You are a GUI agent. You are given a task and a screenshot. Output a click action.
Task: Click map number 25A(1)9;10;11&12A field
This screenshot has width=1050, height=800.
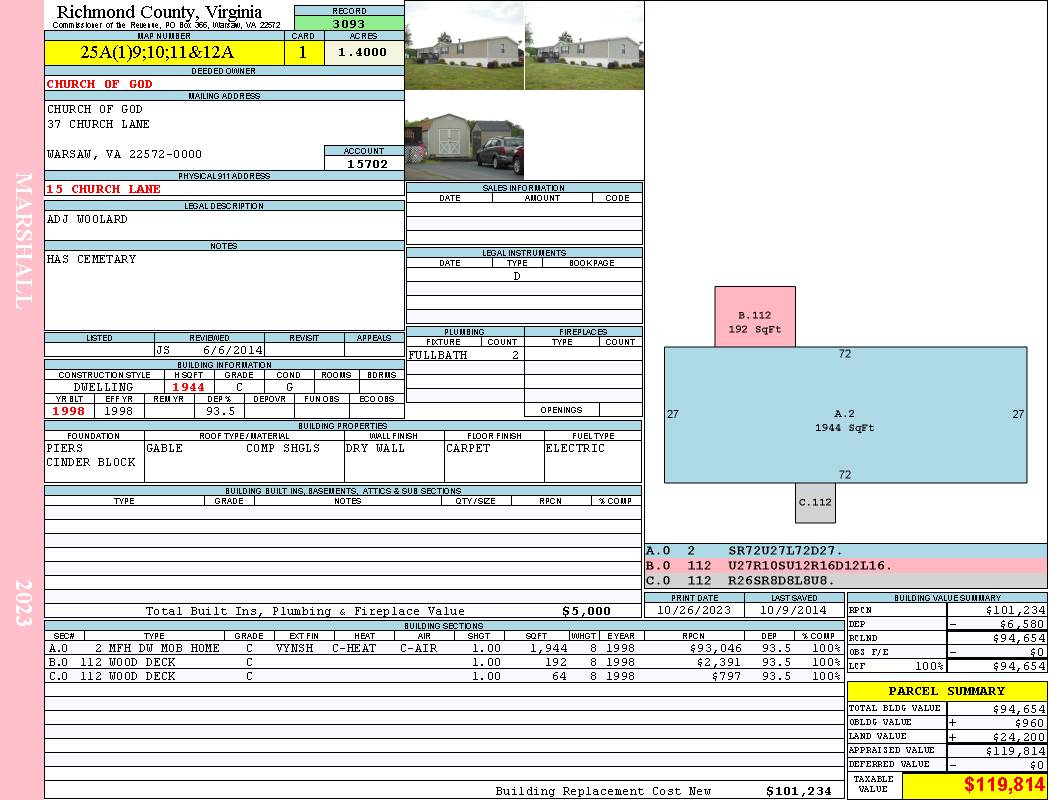(x=164, y=52)
